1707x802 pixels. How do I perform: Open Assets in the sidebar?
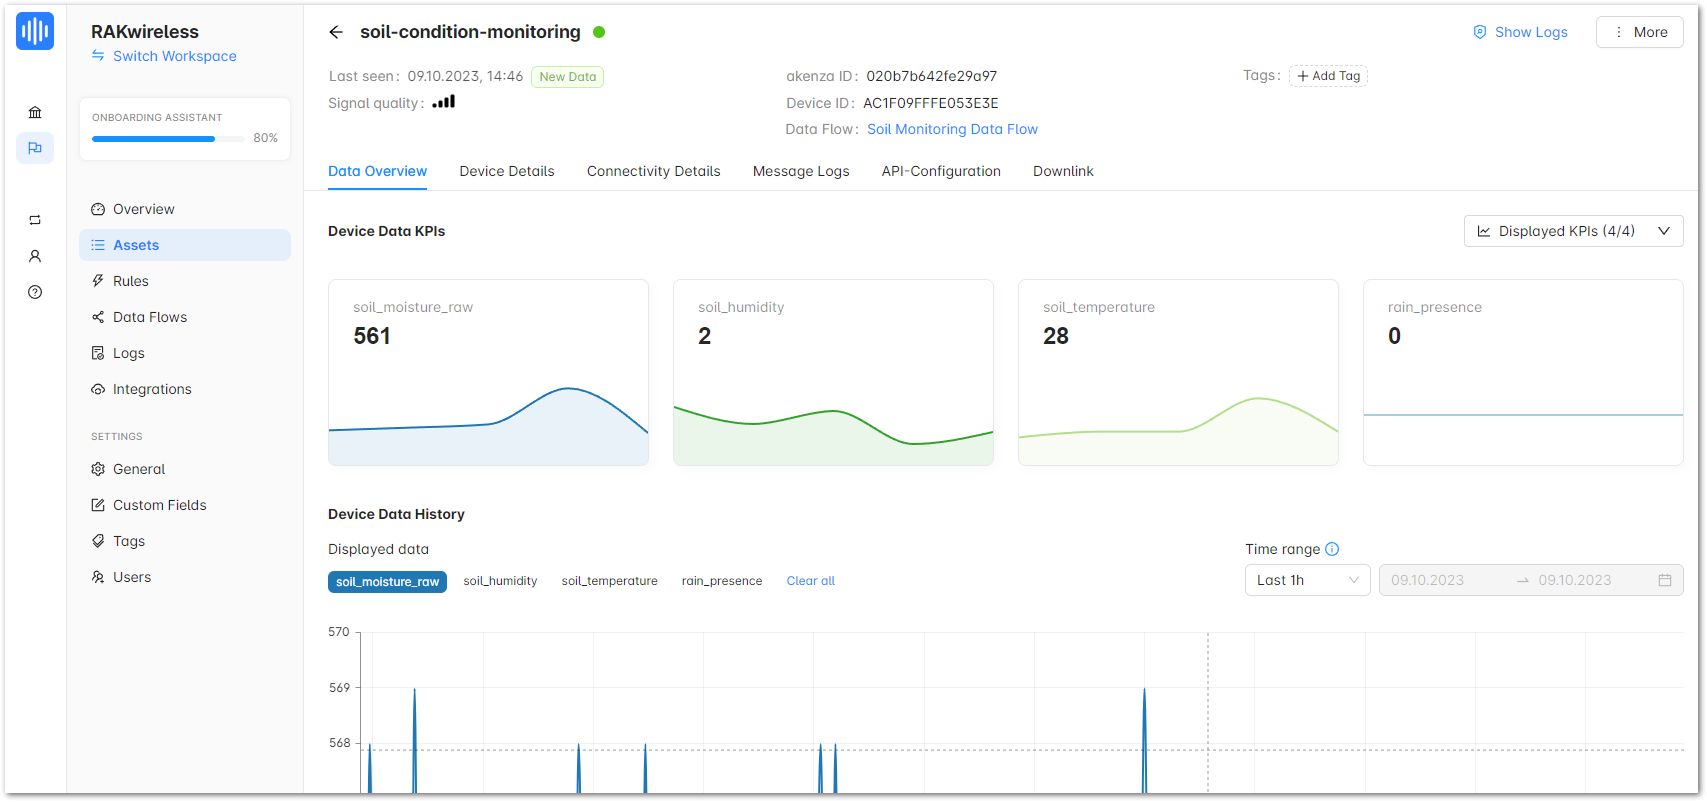185,245
